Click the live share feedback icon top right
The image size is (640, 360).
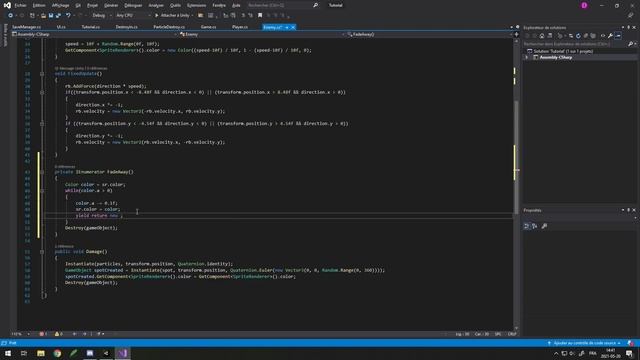coord(630,16)
